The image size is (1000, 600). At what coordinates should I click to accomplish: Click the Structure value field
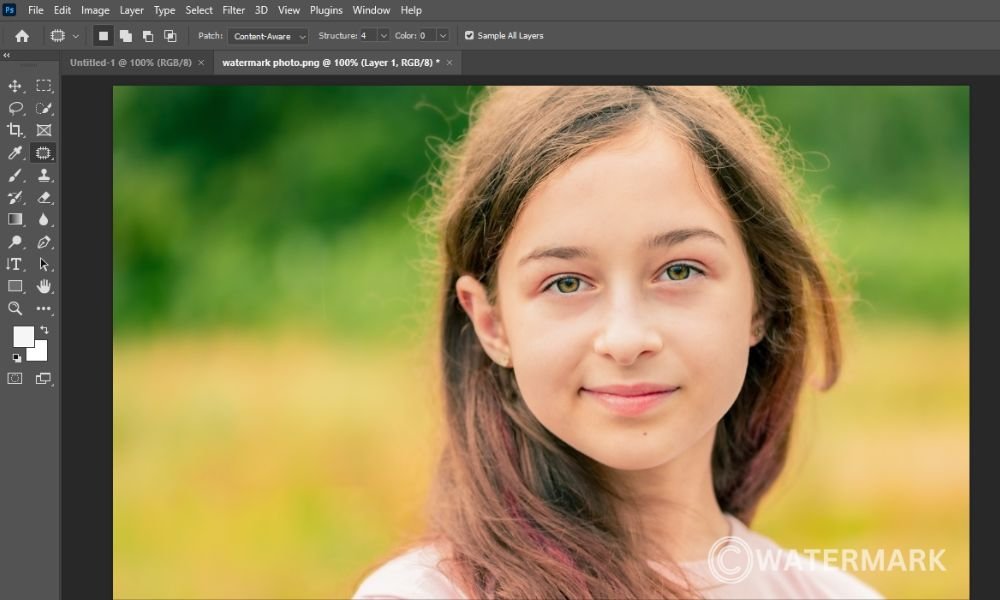click(367, 36)
